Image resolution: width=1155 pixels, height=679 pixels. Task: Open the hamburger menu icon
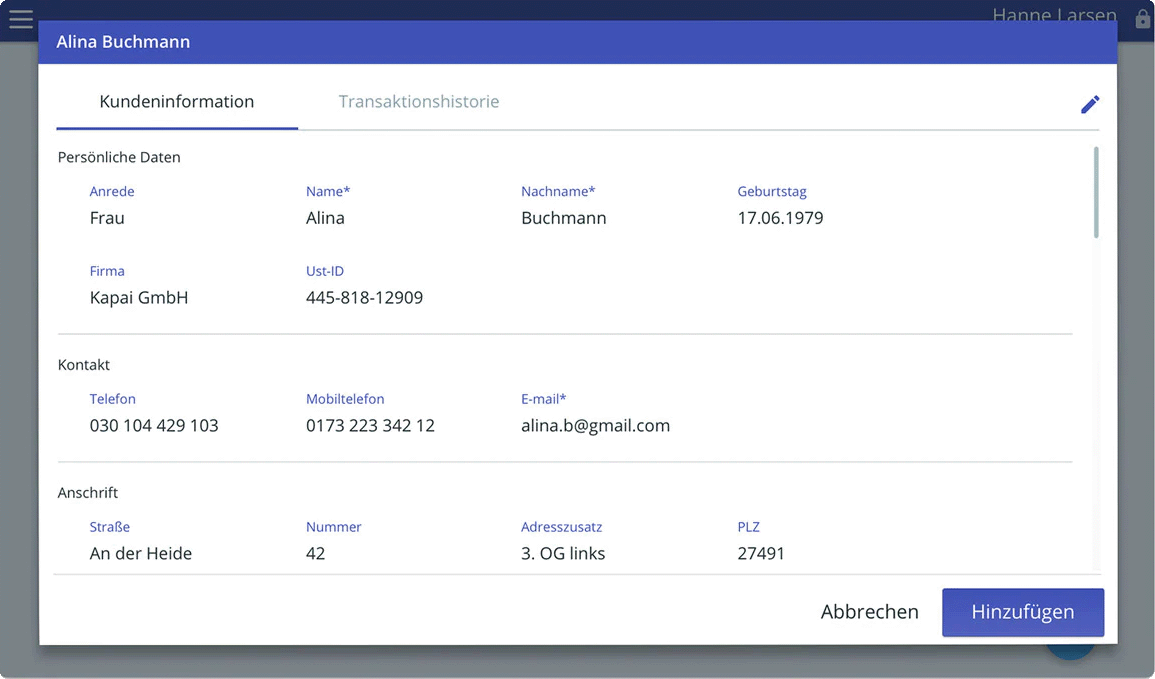pyautogui.click(x=21, y=19)
